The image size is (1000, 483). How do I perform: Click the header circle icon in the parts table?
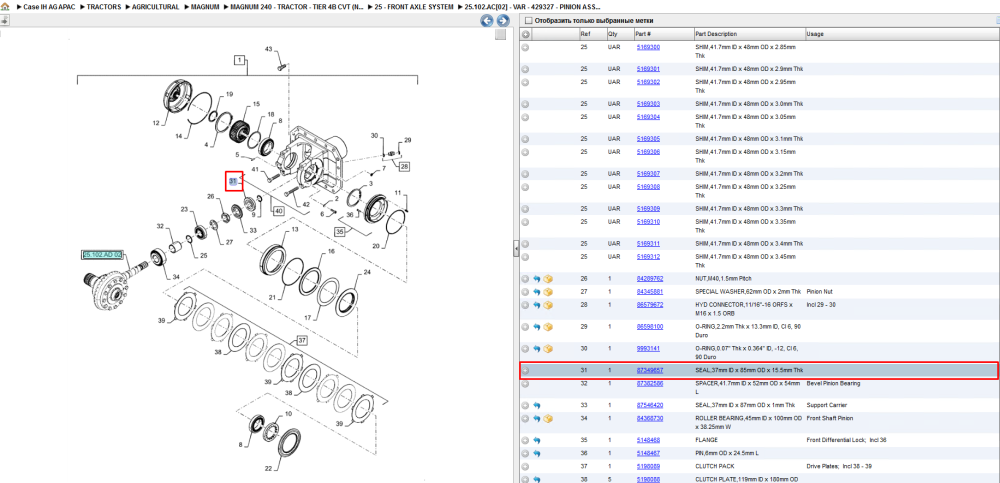[x=526, y=34]
